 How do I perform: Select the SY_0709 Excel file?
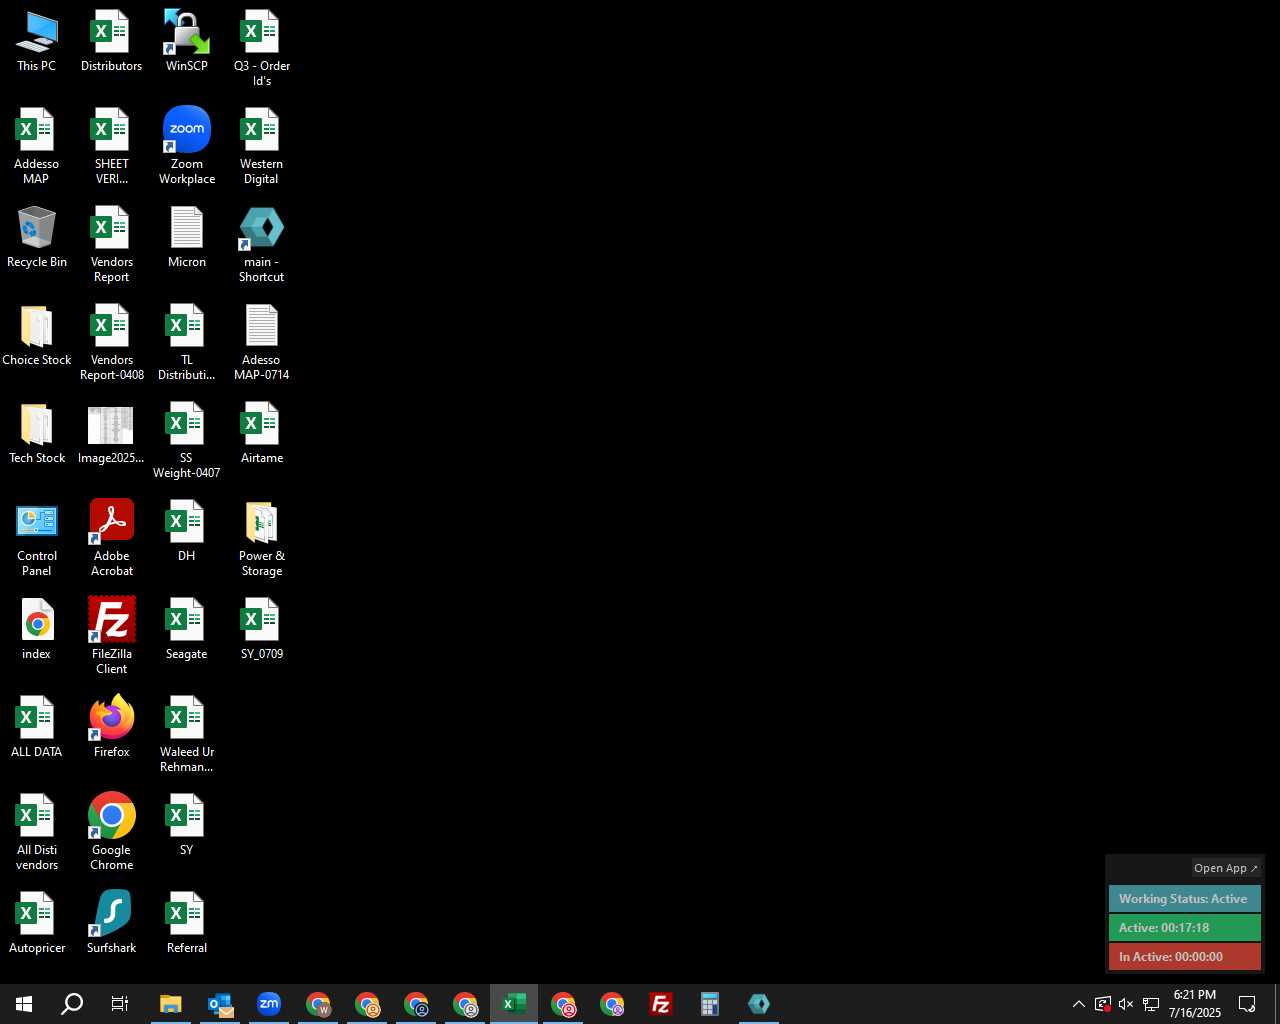click(262, 630)
